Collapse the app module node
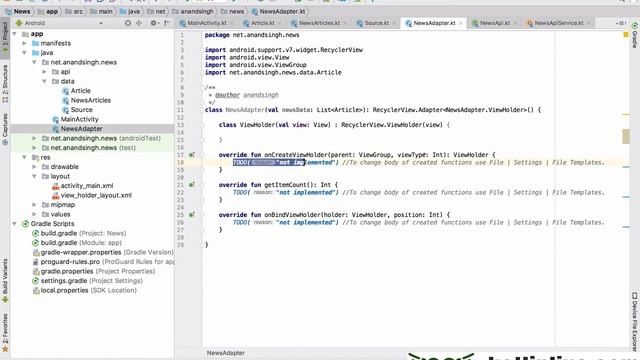 tap(15, 34)
